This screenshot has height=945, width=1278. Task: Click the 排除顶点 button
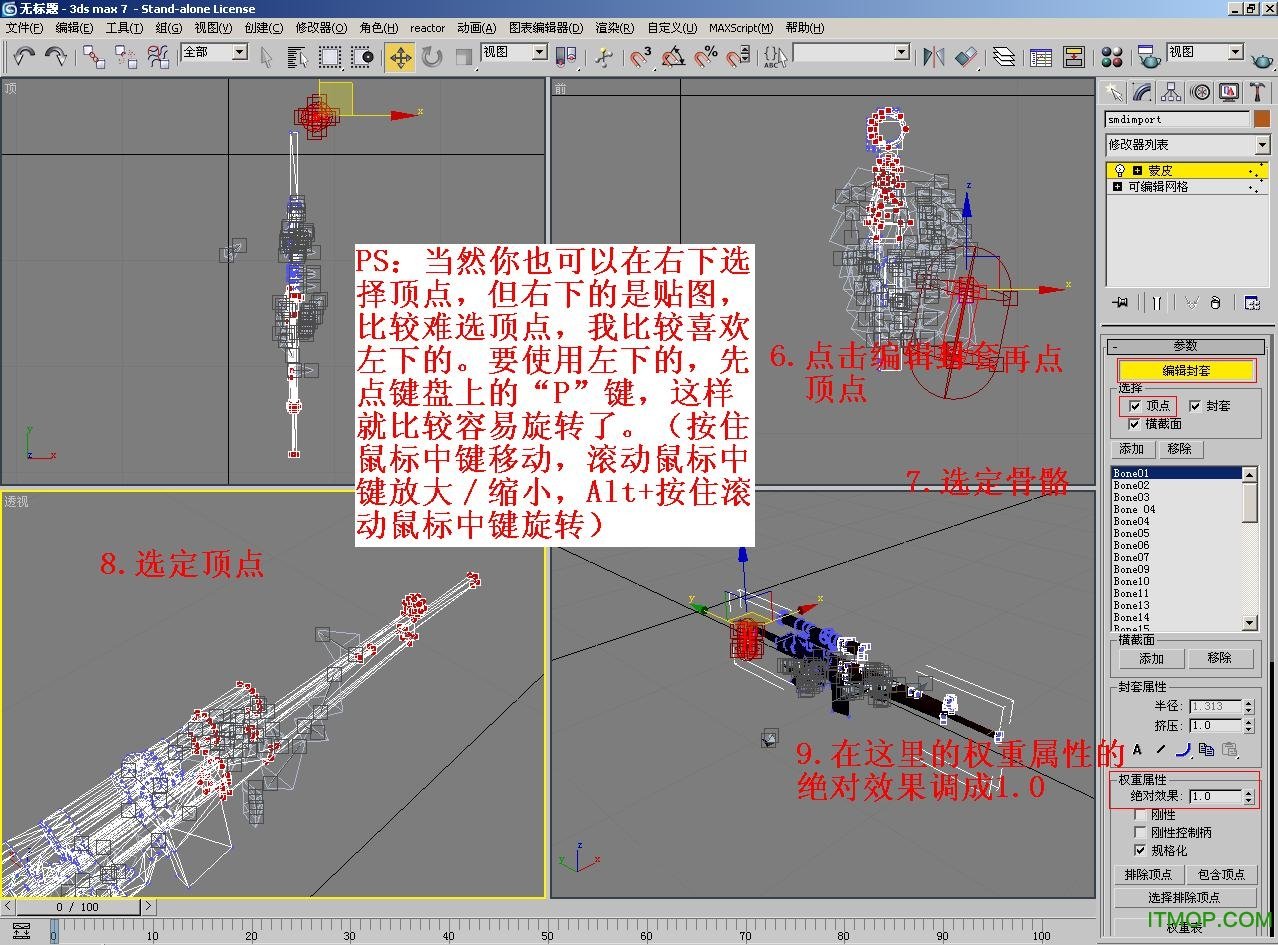coord(1148,875)
